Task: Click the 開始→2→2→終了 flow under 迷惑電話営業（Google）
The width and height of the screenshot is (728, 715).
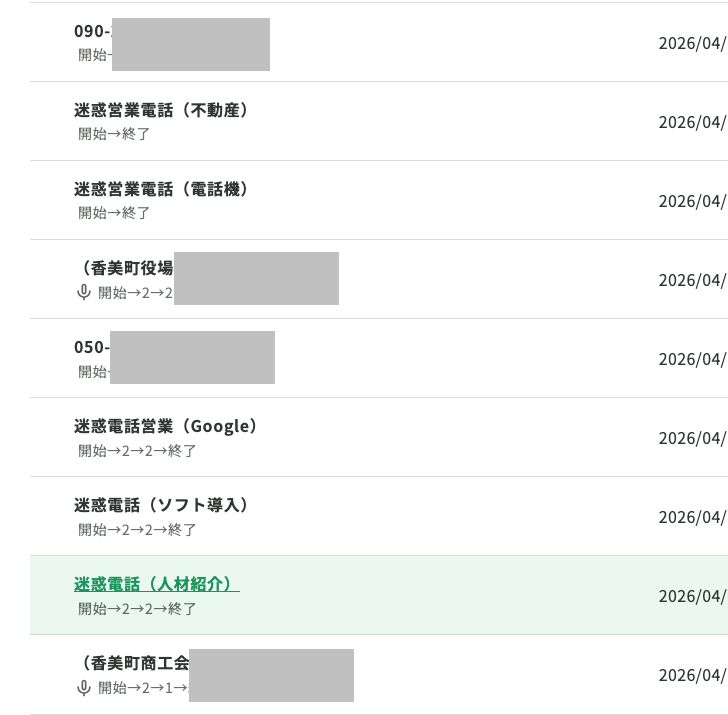Action: (137, 451)
